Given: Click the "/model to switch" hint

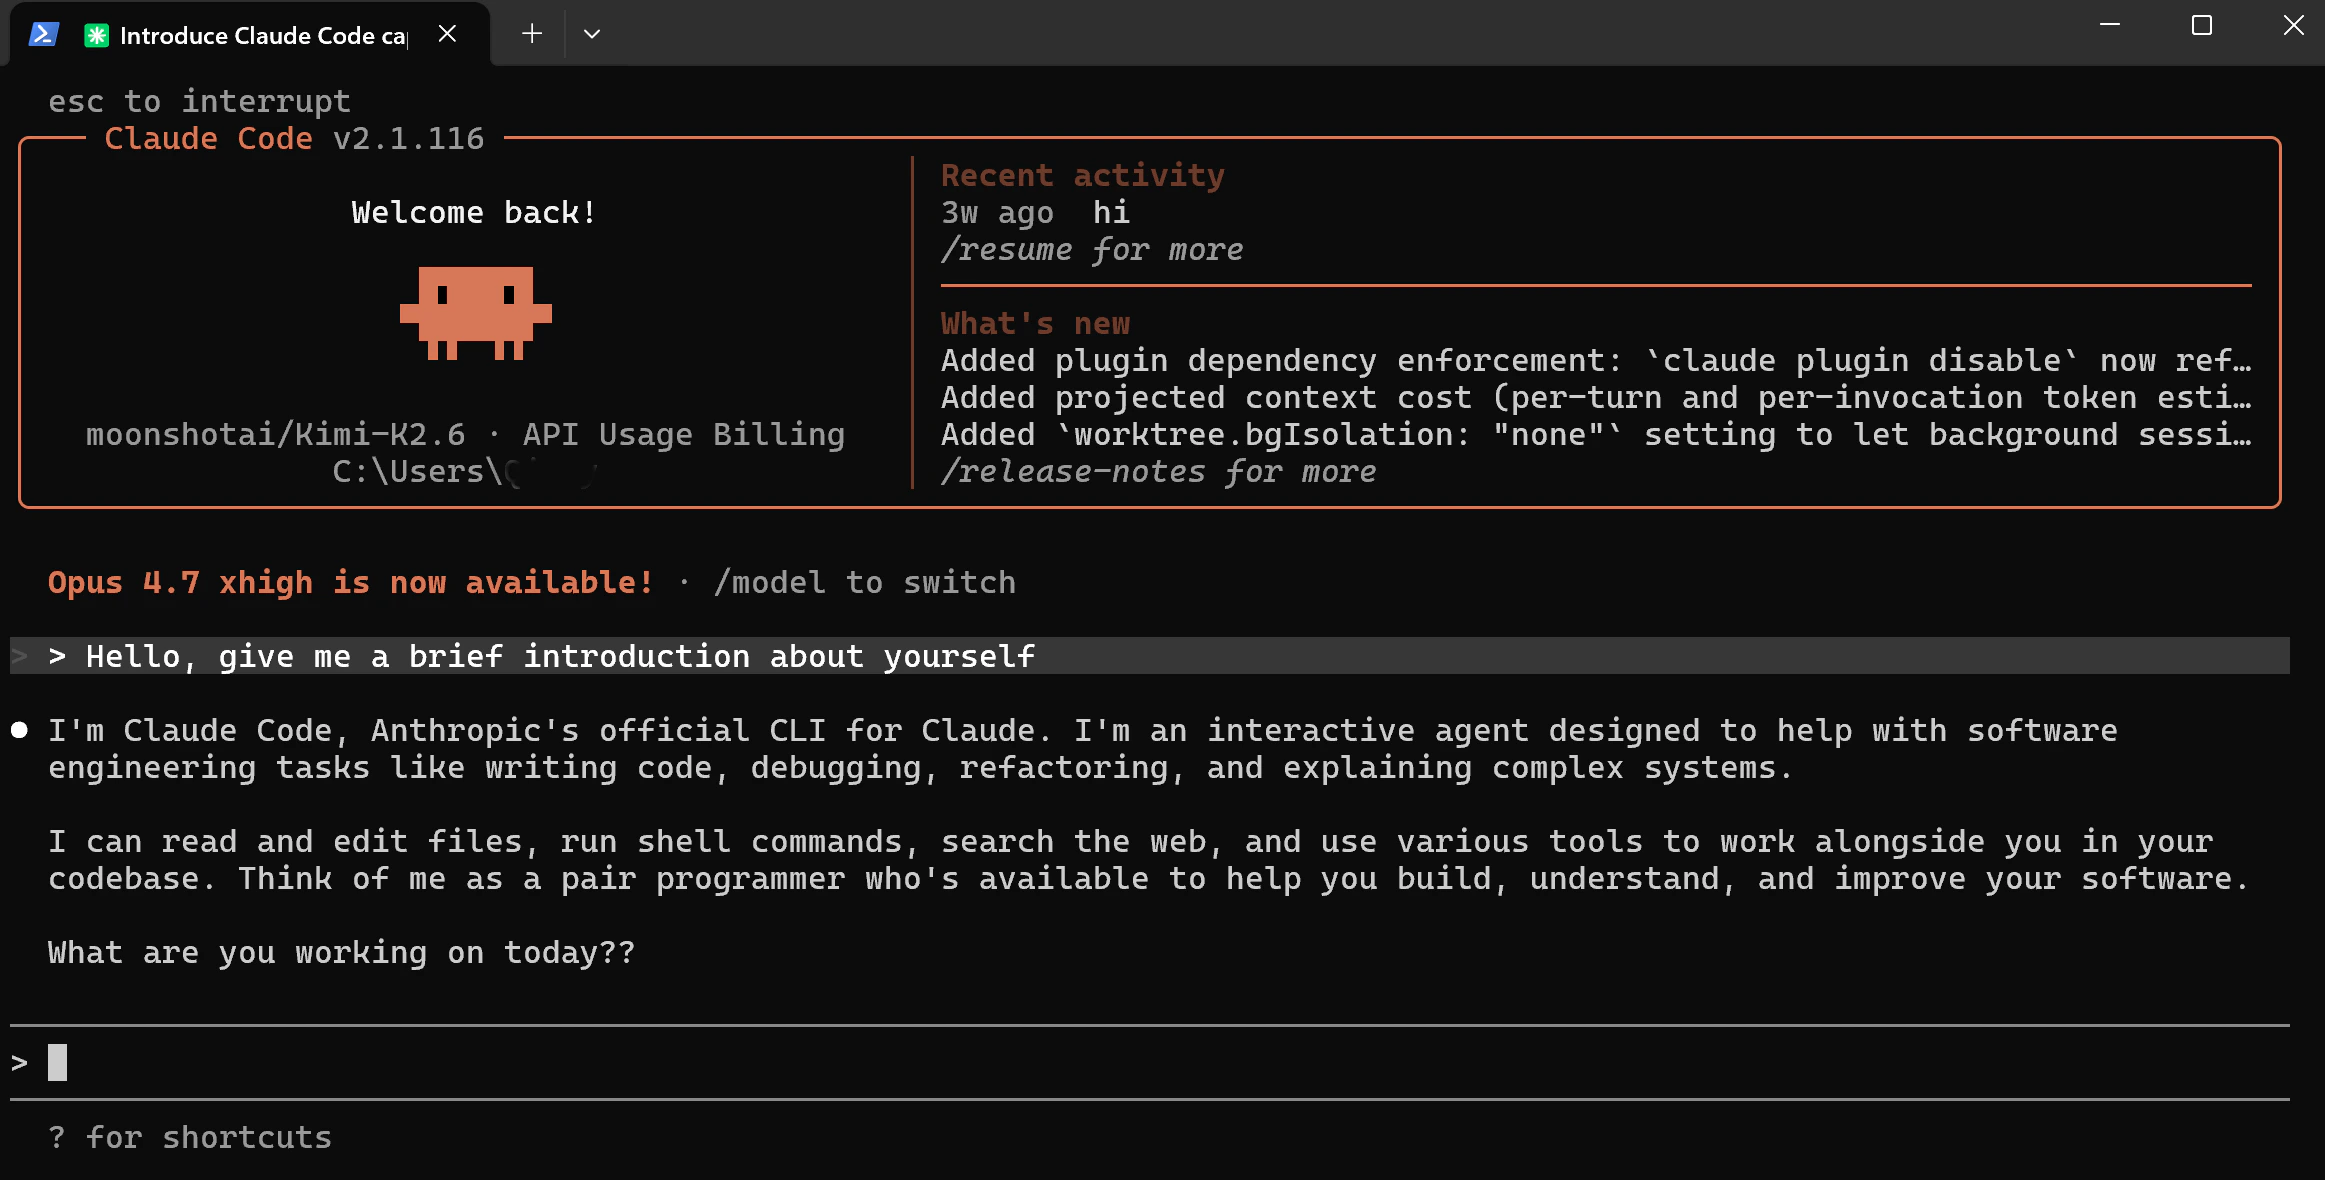Looking at the screenshot, I should coord(865,582).
